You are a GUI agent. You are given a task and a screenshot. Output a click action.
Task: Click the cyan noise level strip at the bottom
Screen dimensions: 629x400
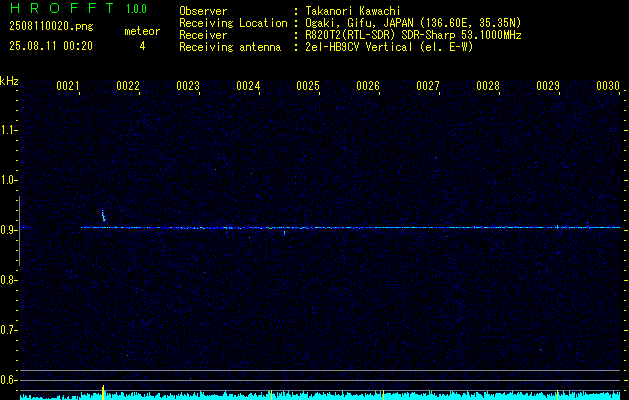click(320, 396)
